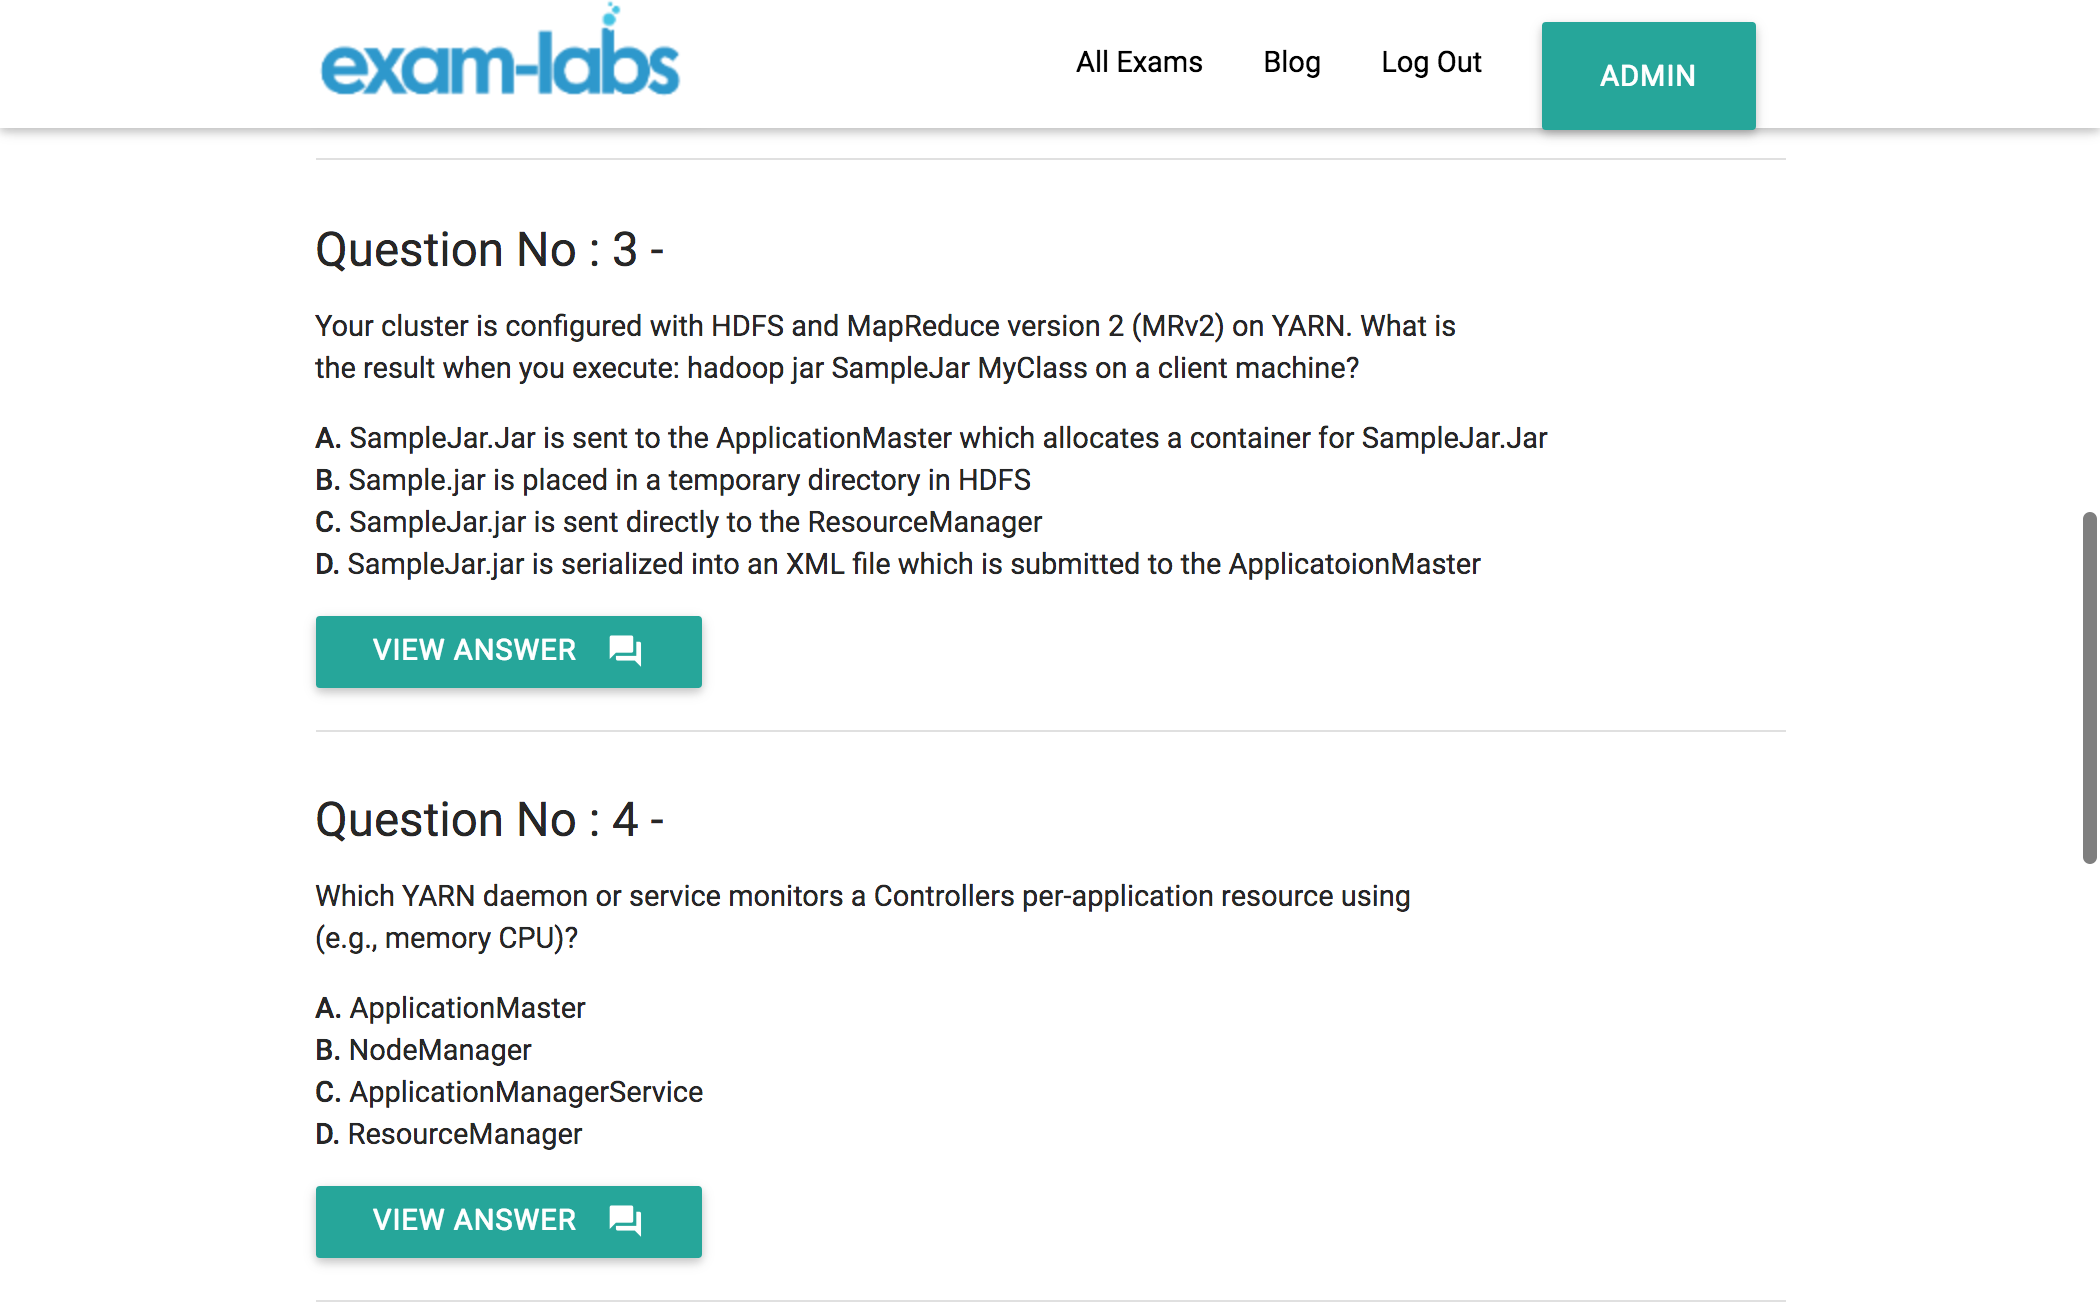This screenshot has height=1310, width=2100.
Task: Choose option D about serialized XML file
Action: pyautogui.click(x=897, y=564)
